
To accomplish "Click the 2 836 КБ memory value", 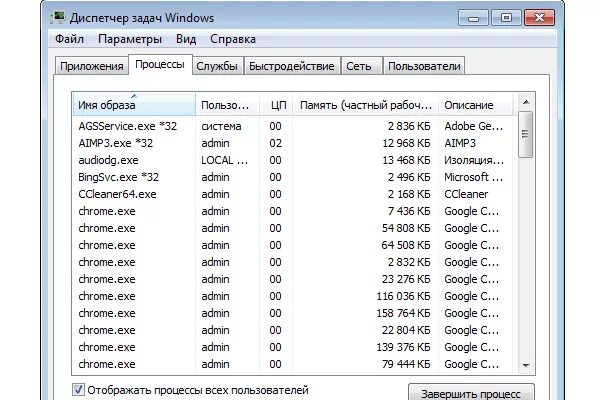I will (x=409, y=126).
